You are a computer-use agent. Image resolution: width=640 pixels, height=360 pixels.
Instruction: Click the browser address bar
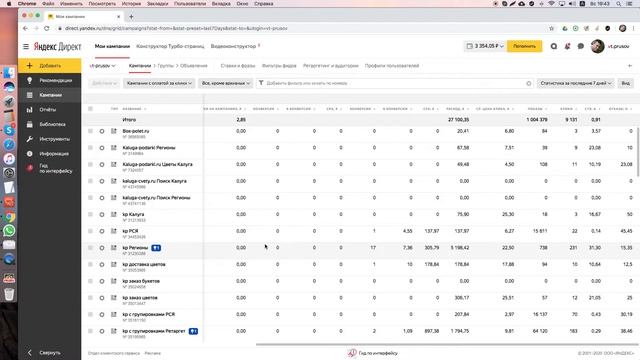pyautogui.click(x=302, y=28)
